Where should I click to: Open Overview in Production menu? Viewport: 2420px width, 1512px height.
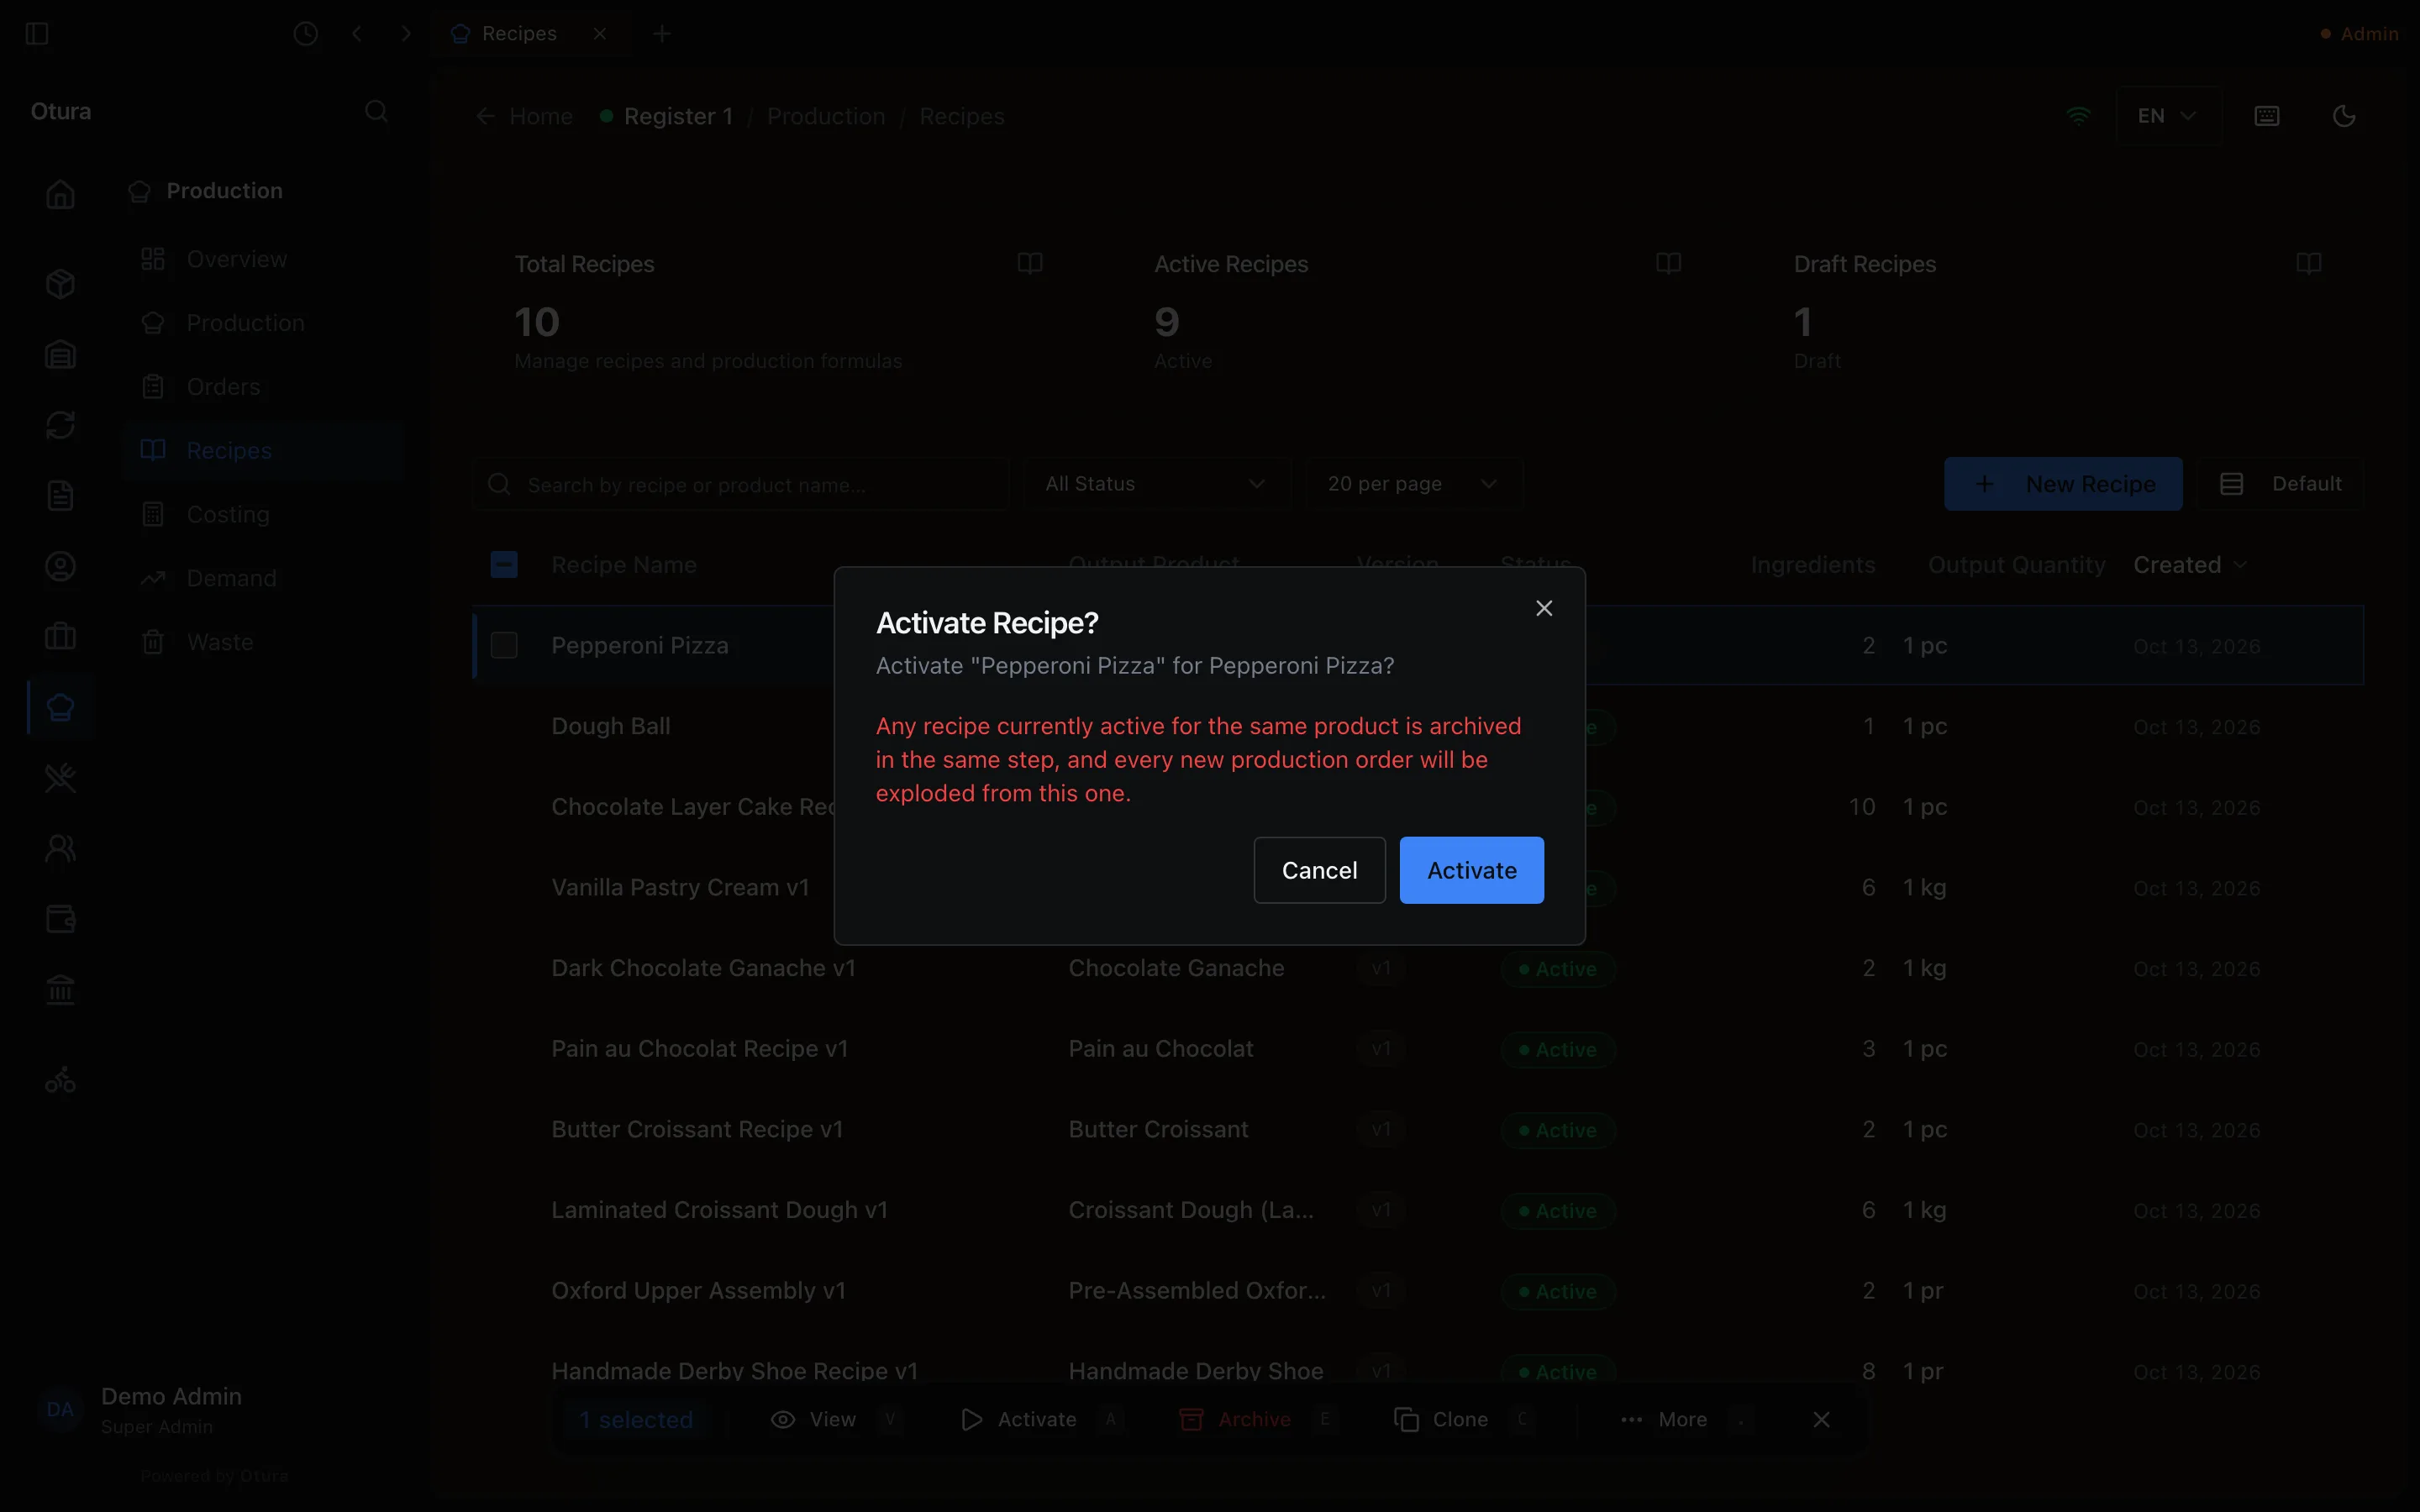[x=264, y=259]
